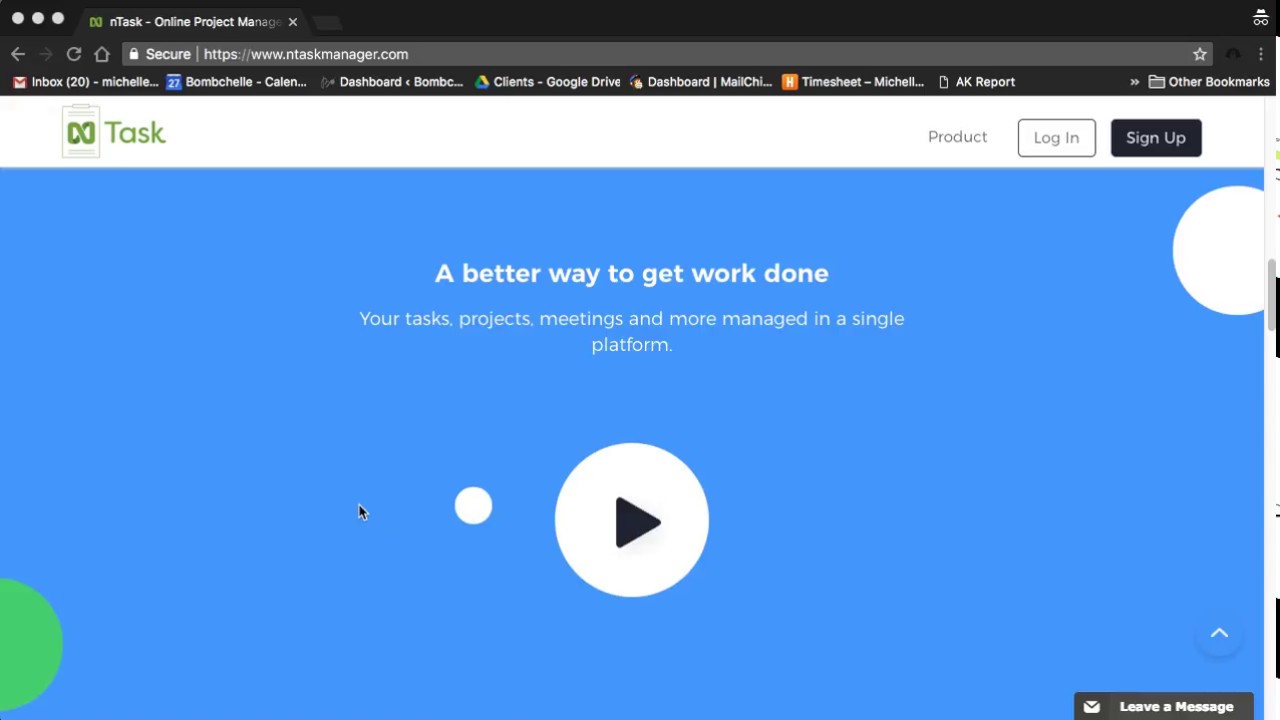
Task: Go to browser home page
Action: [x=102, y=54]
